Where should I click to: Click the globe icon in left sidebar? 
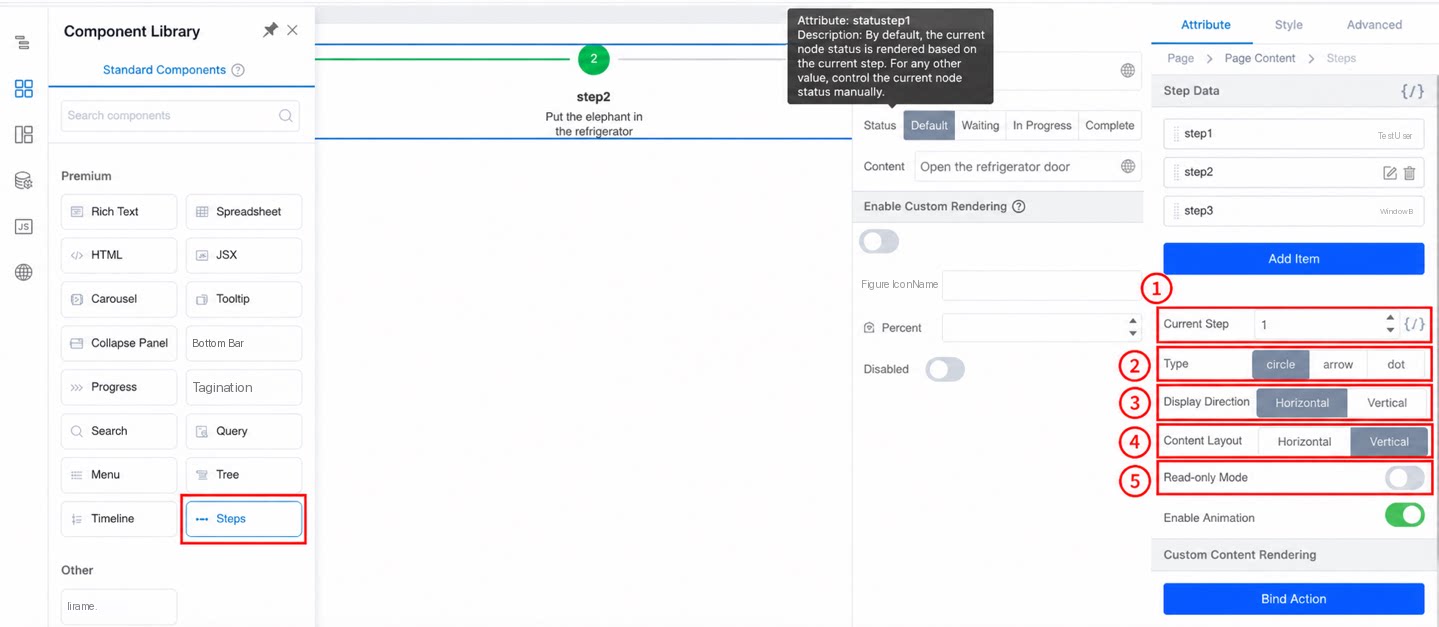pyautogui.click(x=23, y=273)
